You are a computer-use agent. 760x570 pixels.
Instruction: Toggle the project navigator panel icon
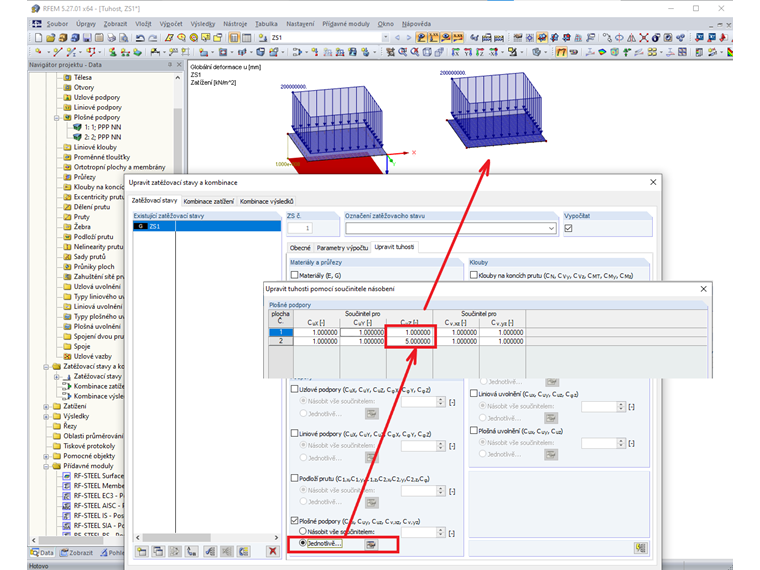tap(234, 37)
